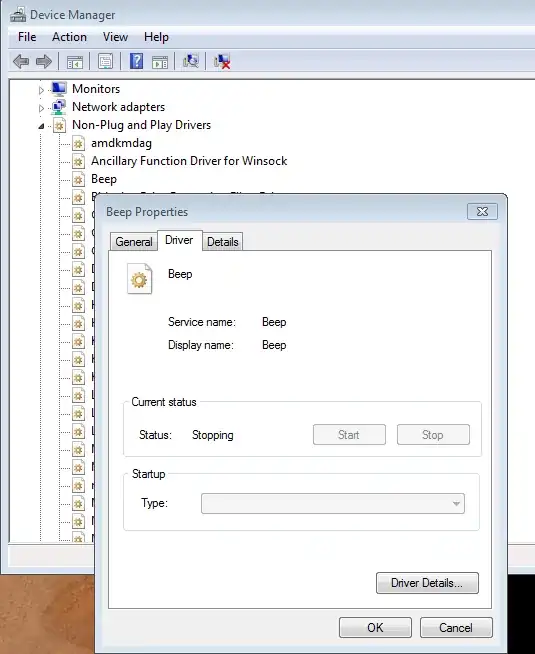Image resolution: width=535 pixels, height=654 pixels.
Task: Click the Non-Plug and Play Drivers icon
Action: [59, 125]
